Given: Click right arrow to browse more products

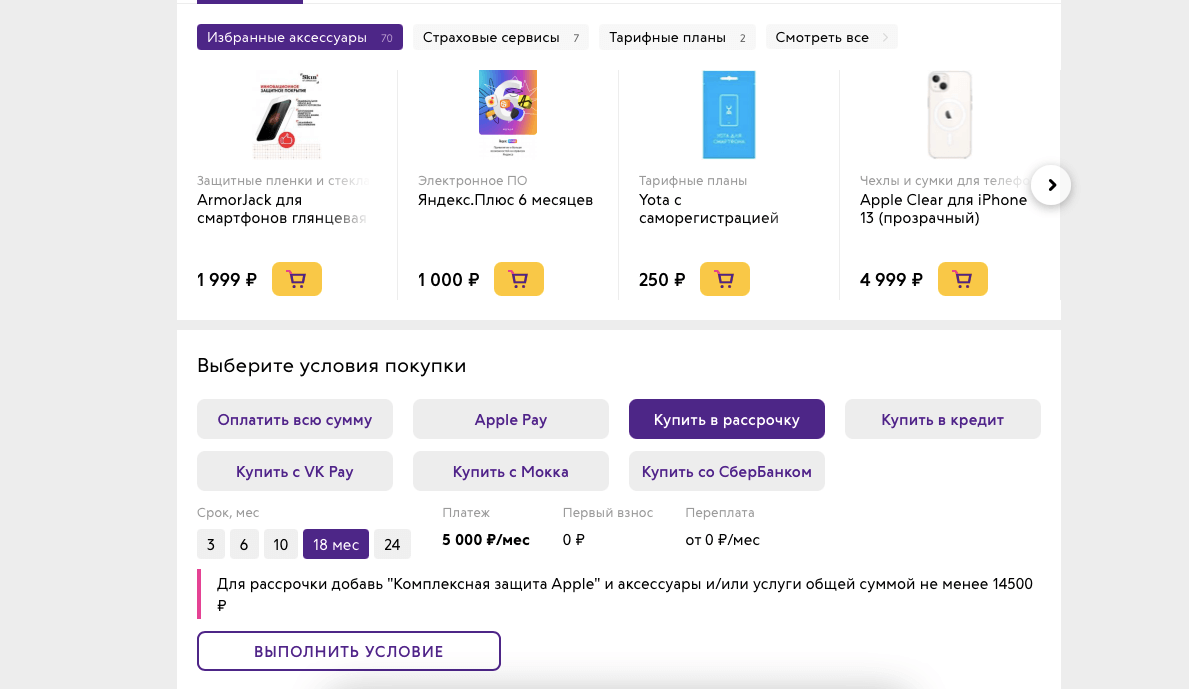Looking at the screenshot, I should [1050, 185].
